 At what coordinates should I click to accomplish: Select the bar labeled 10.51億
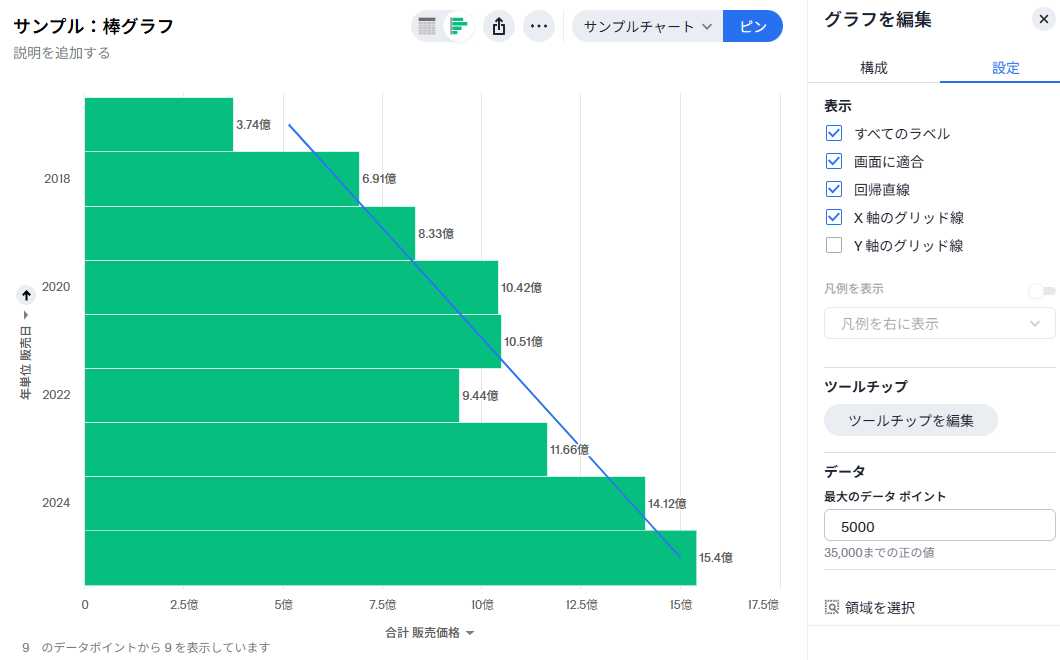[x=293, y=341]
